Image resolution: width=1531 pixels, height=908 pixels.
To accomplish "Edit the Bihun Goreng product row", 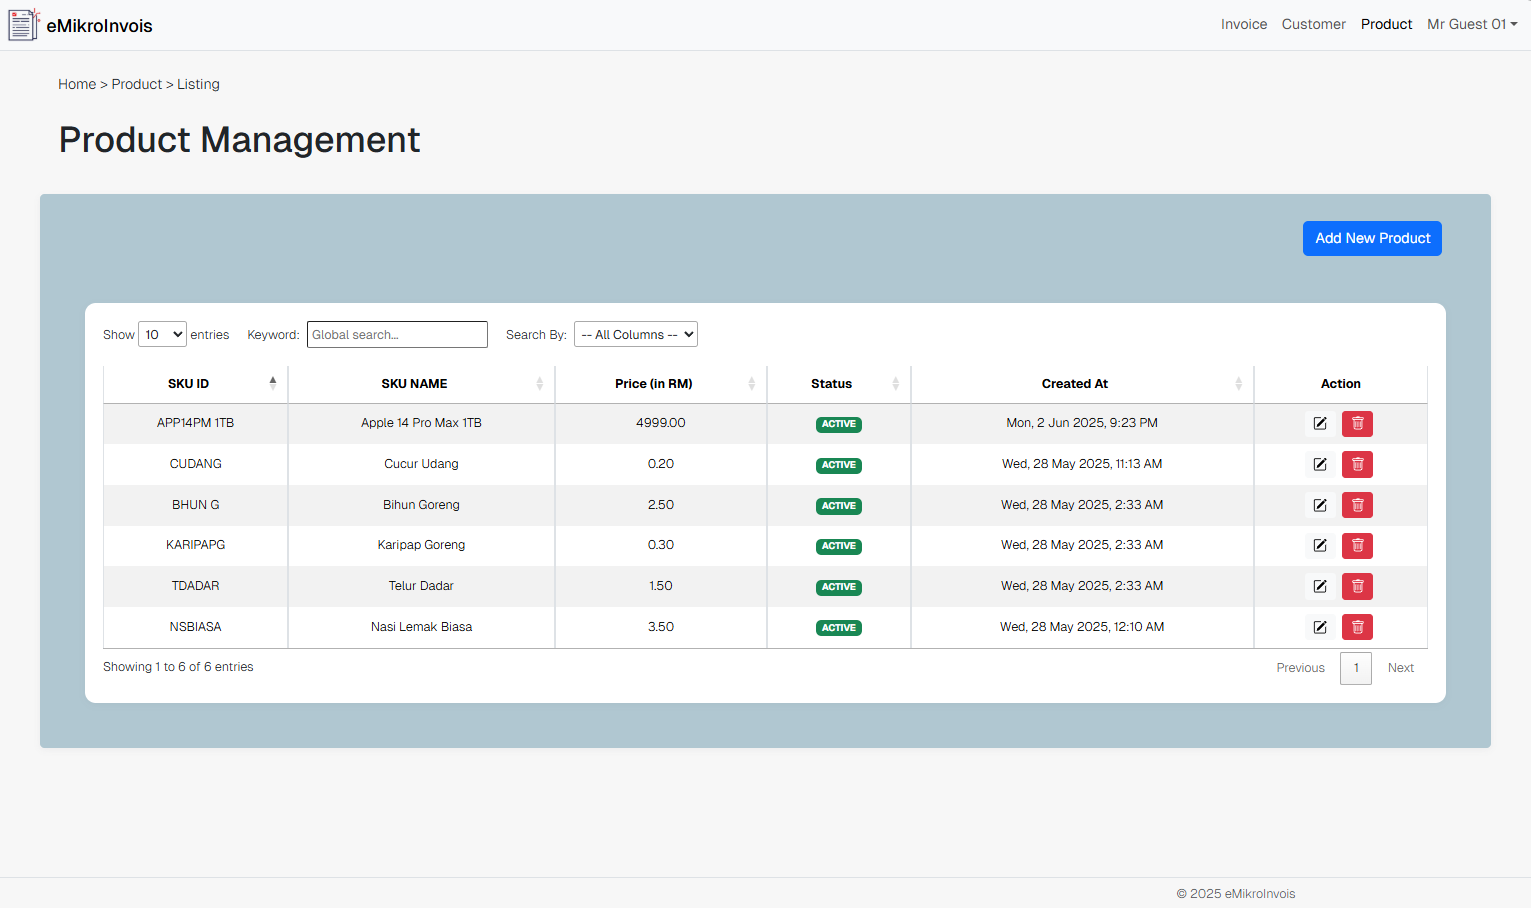I will (x=1320, y=505).
